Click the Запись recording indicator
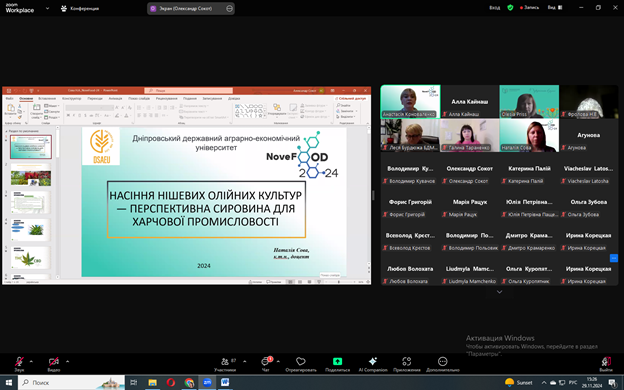Viewport: 624px width, 390px height. [529, 8]
